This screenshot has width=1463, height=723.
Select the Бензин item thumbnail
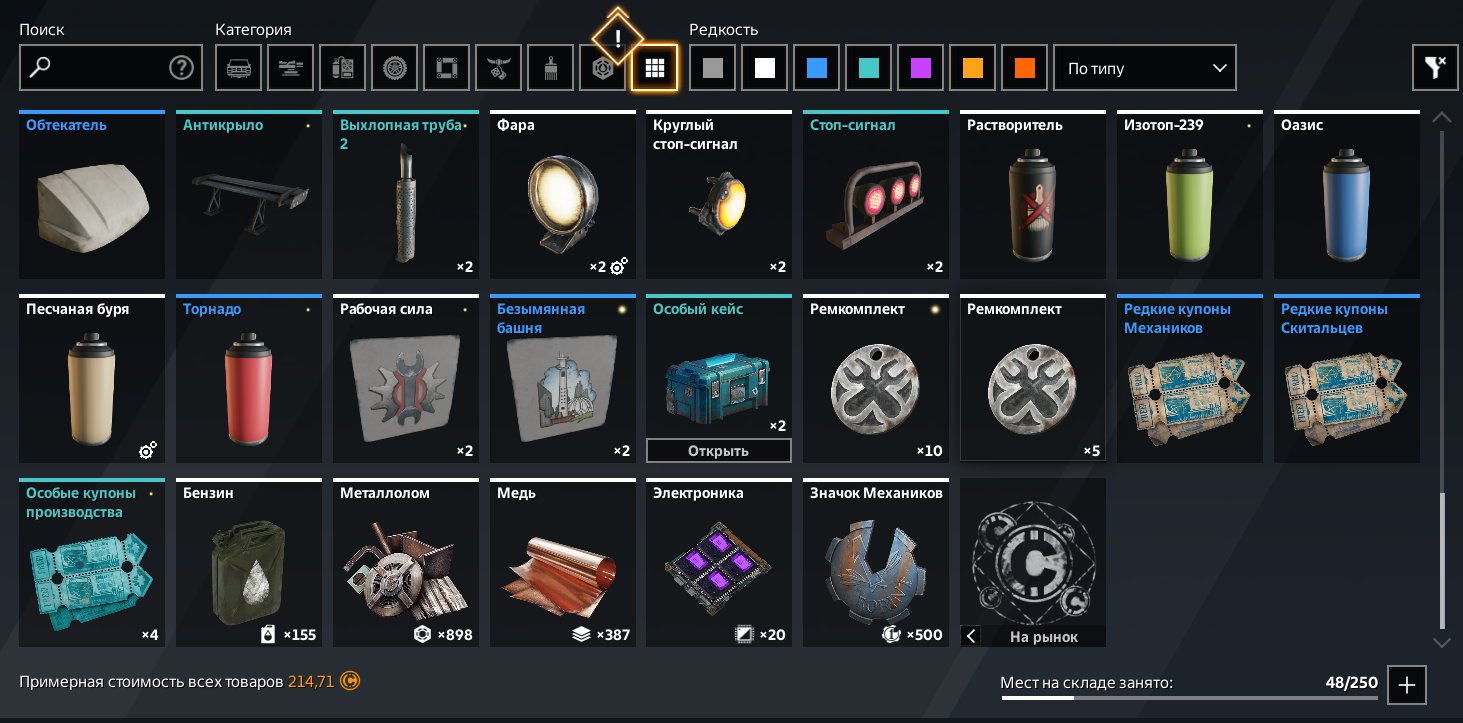249,562
